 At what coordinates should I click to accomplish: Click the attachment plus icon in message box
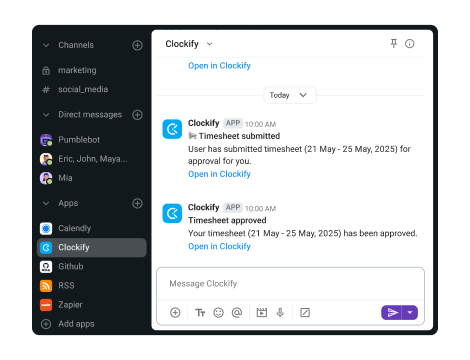click(175, 313)
